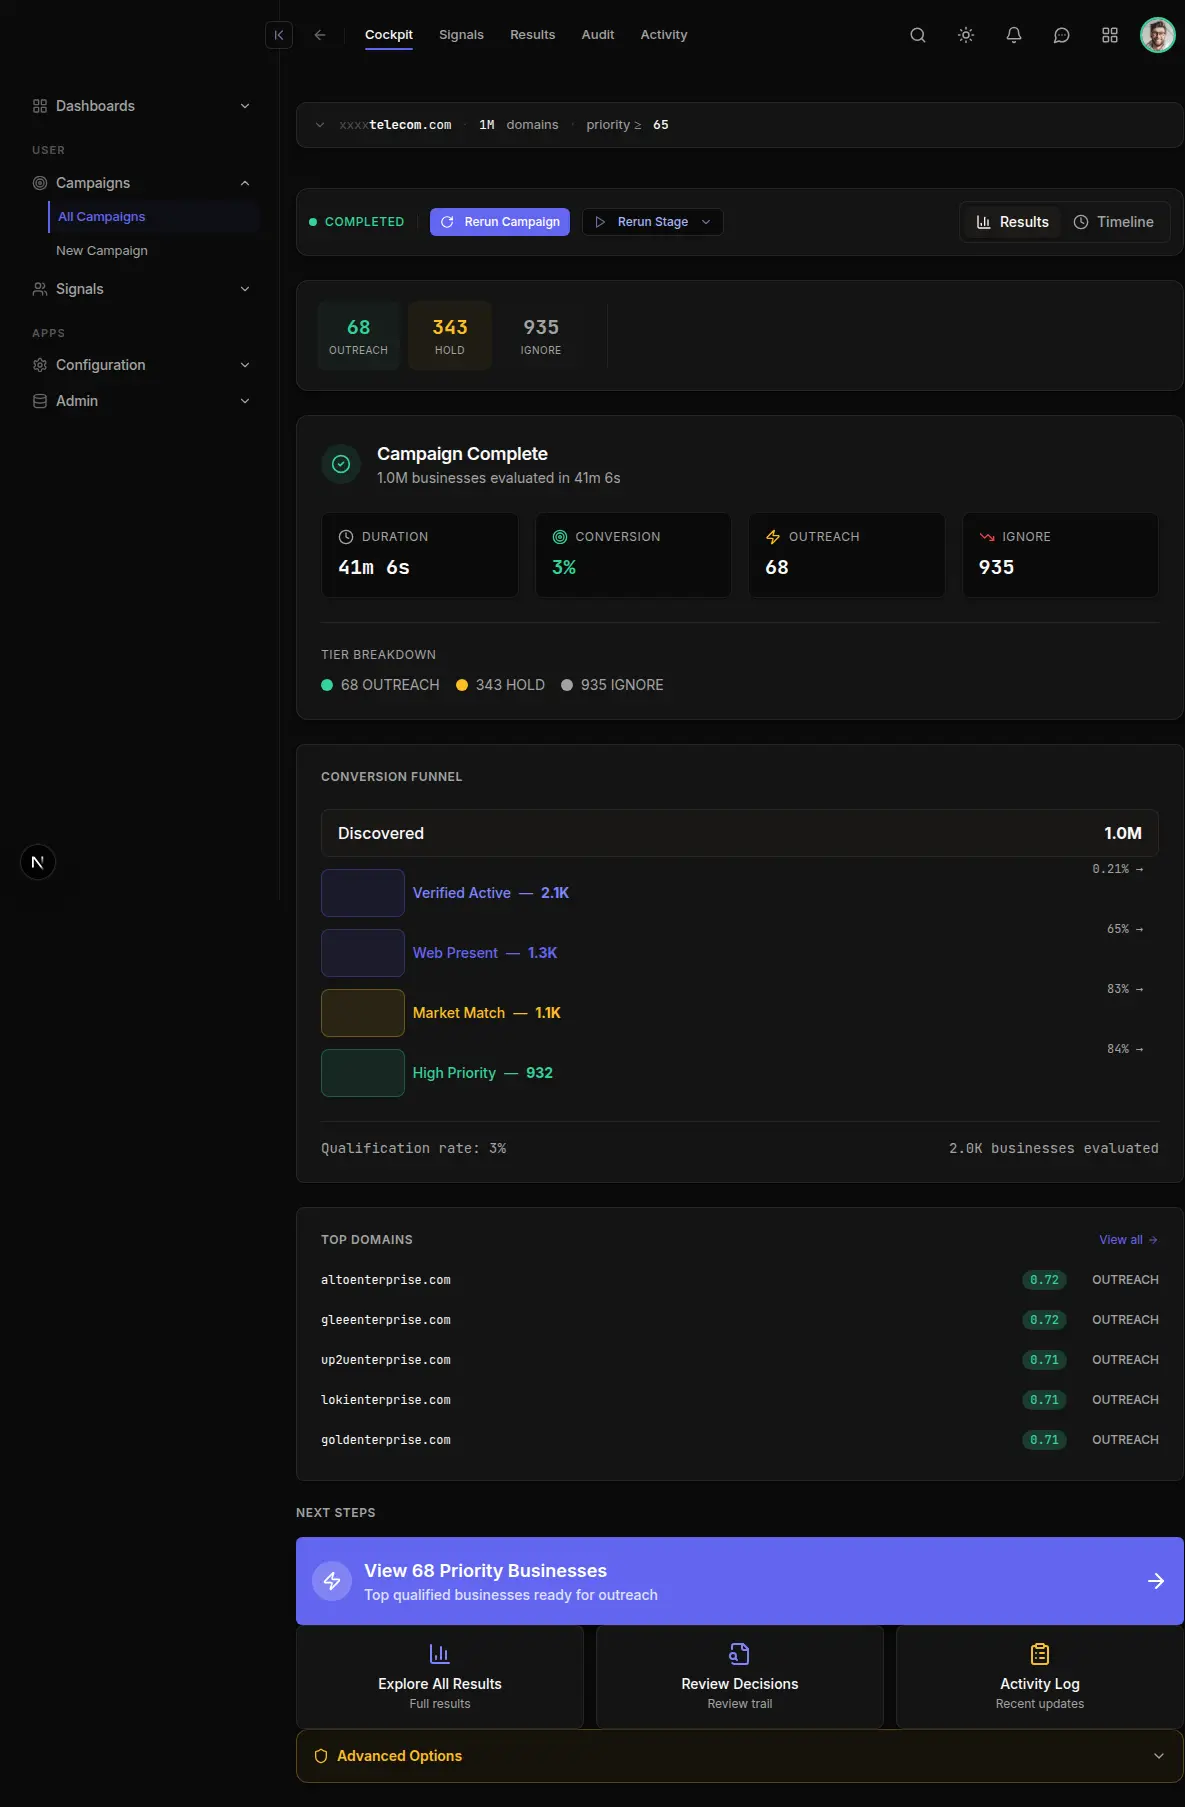Click the Activity Log clipboard icon
Screen dimensions: 1185x1807
point(1040,1654)
